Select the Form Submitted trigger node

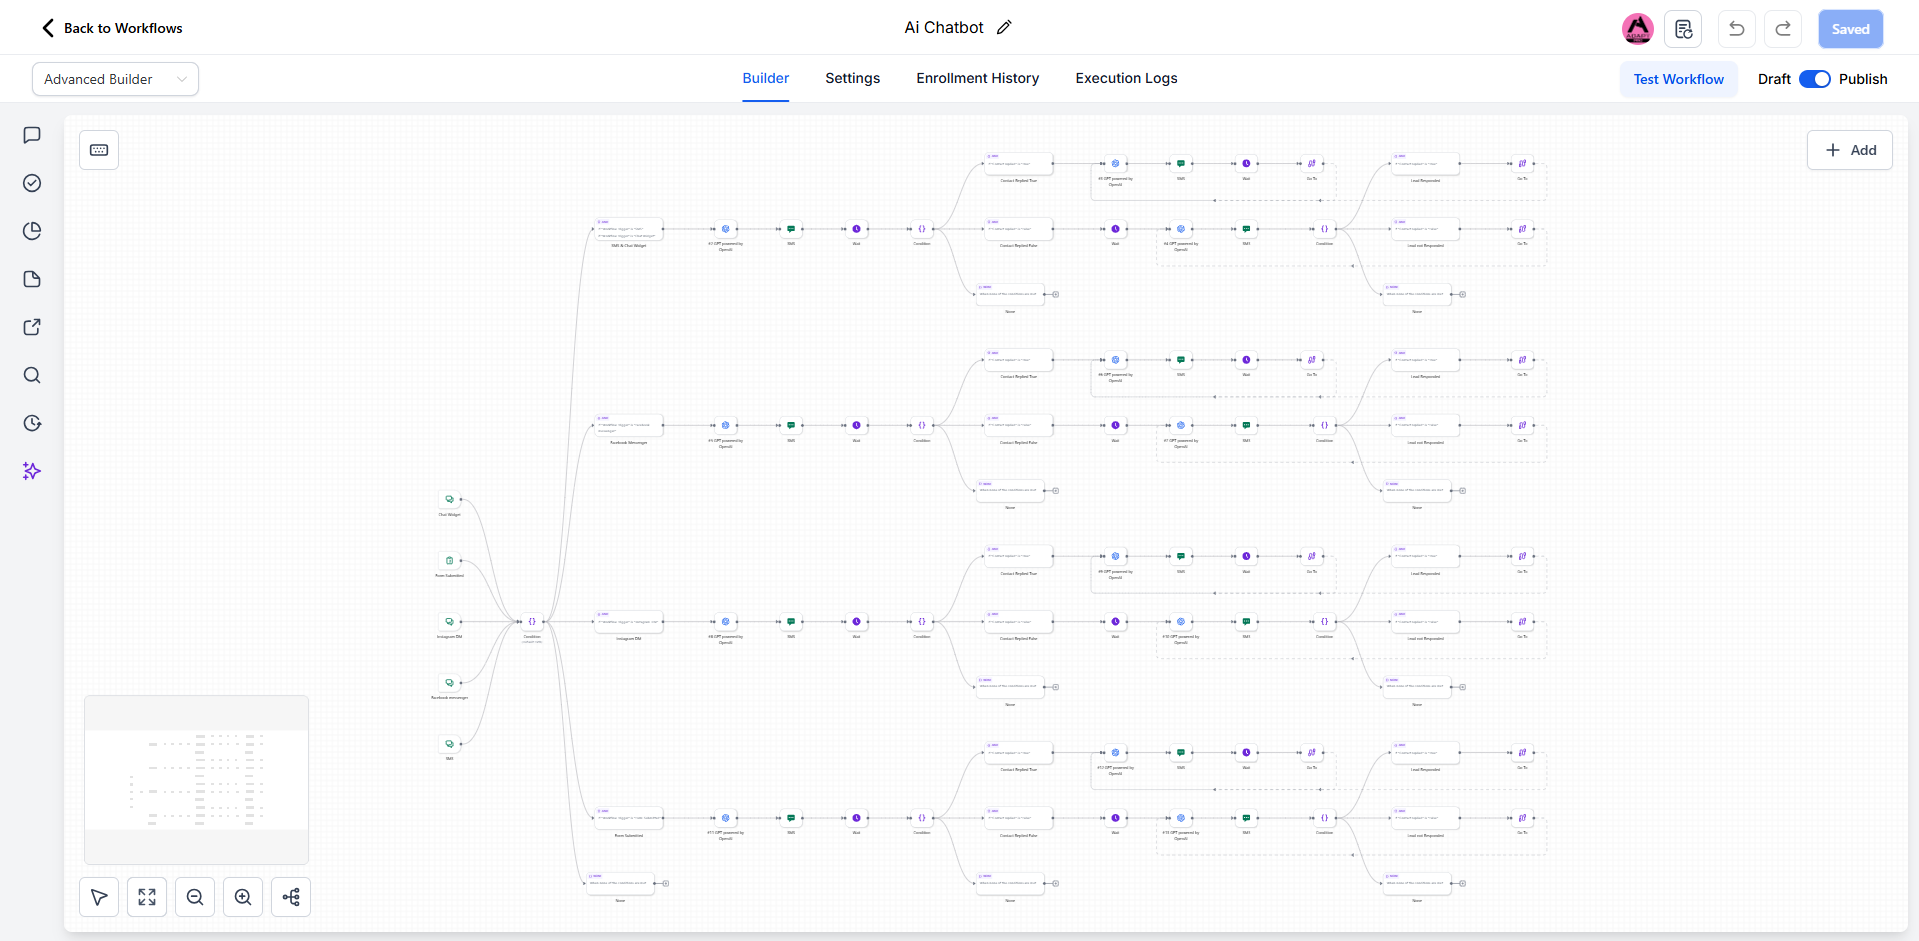click(450, 560)
